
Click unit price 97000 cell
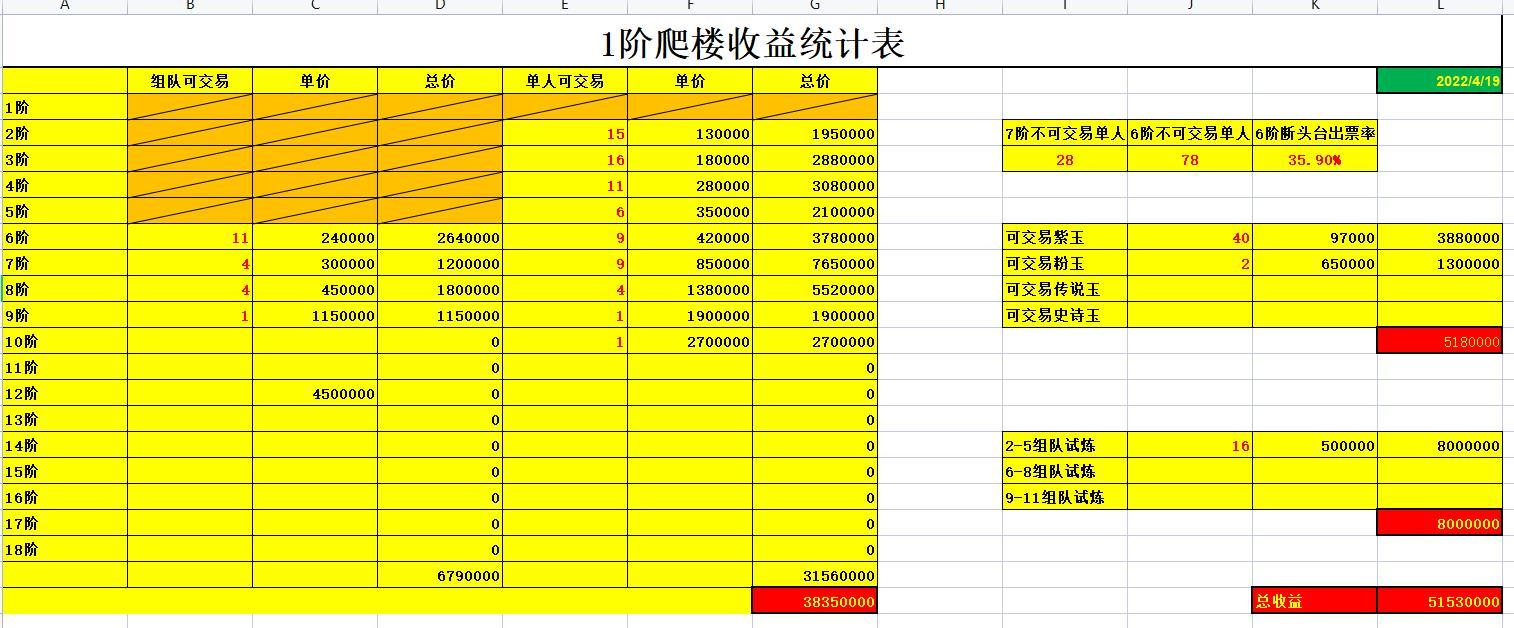pyautogui.click(x=1315, y=237)
